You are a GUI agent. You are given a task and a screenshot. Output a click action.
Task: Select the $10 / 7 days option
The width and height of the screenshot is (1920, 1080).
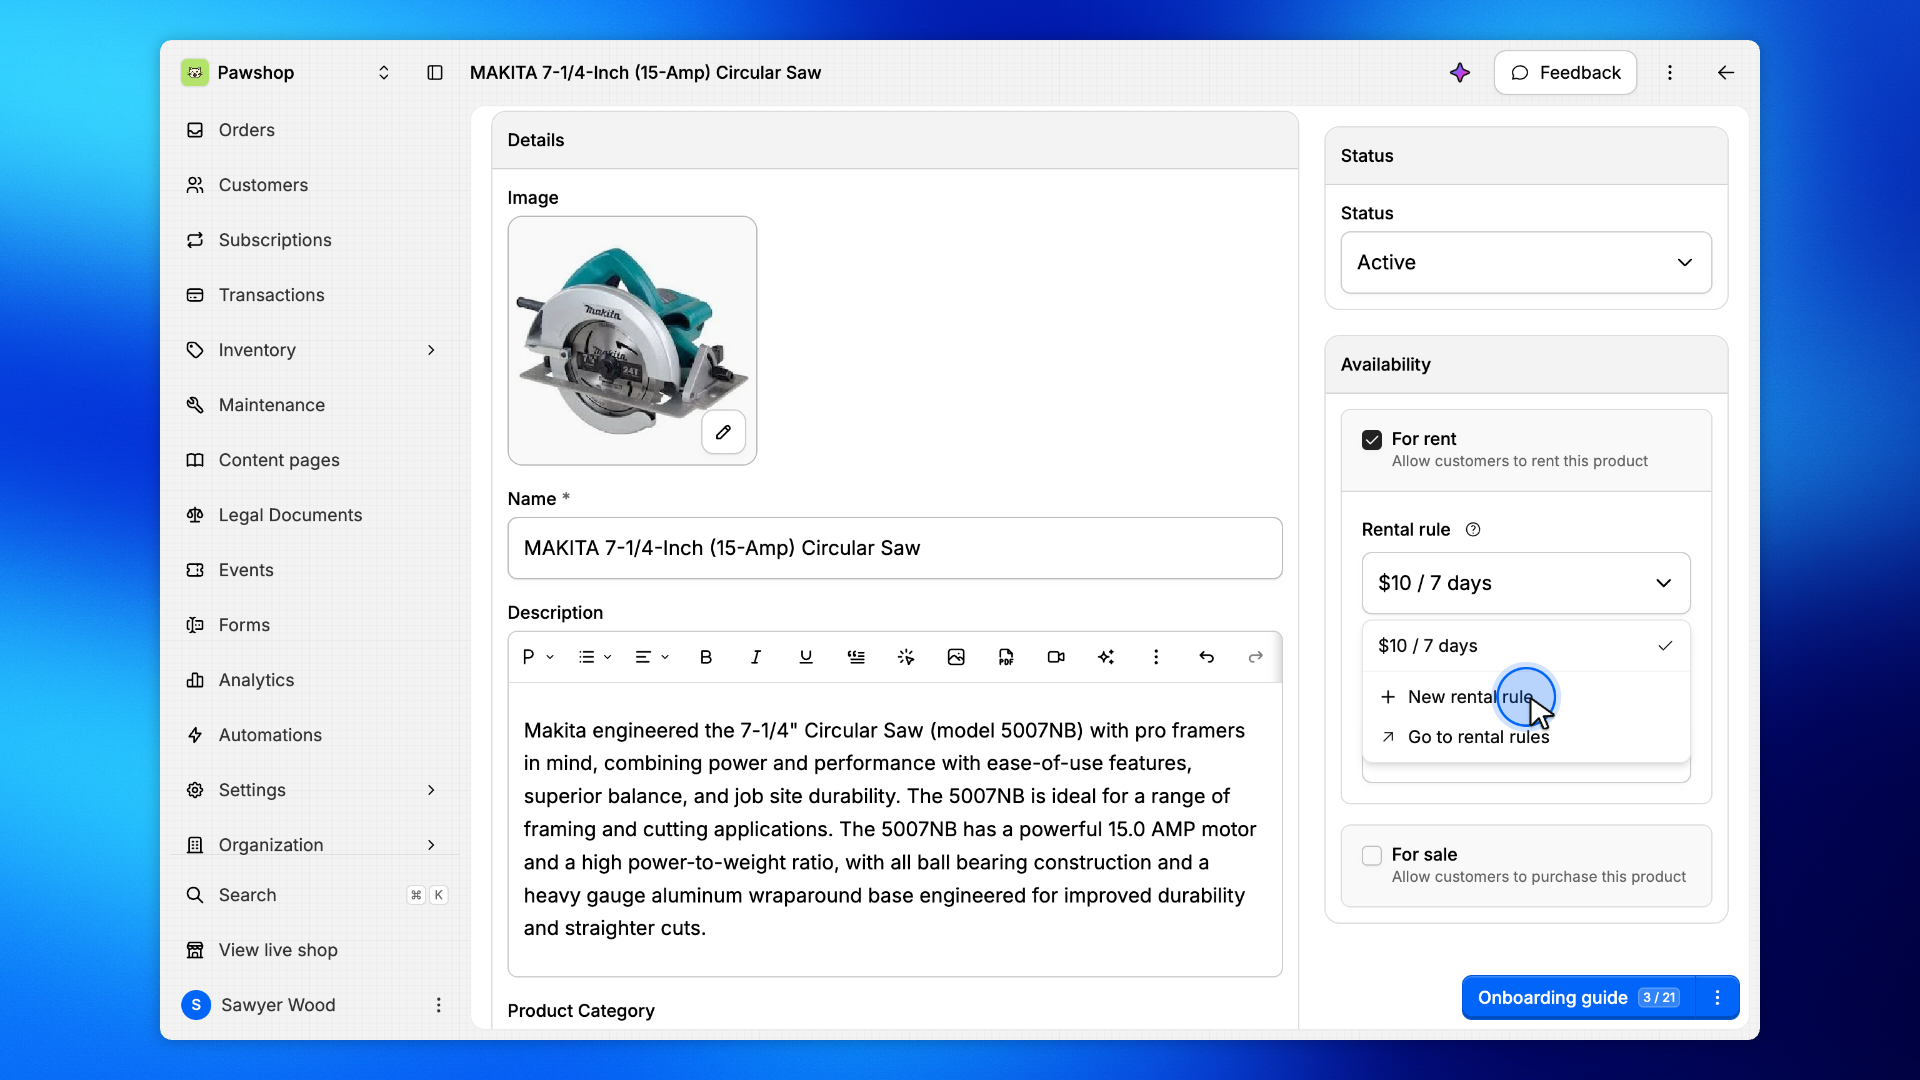pos(1526,646)
